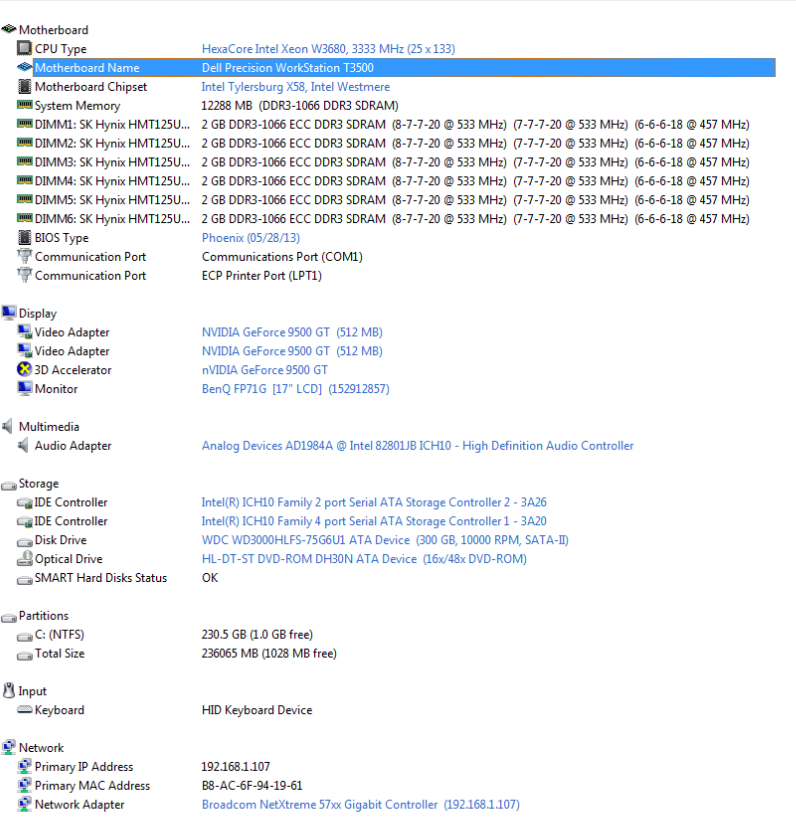Click the Audio Adapter speaker icon
Screen dimensions: 796x826
tap(23, 445)
